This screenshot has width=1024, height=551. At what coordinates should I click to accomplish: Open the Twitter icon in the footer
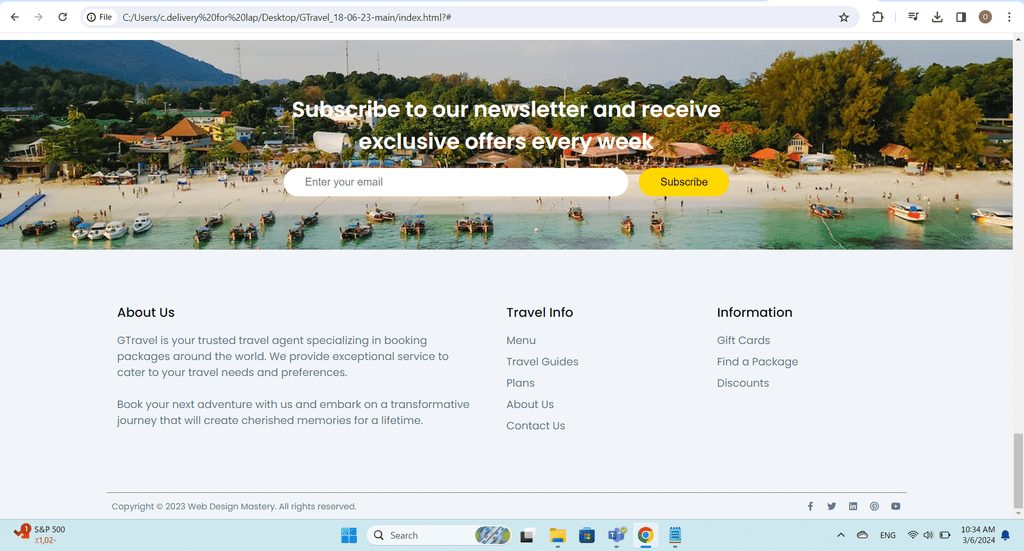(831, 507)
